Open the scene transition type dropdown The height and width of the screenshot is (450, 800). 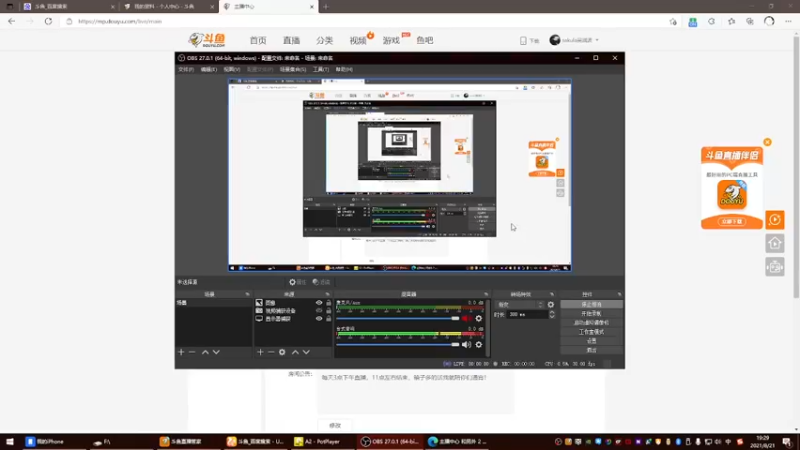tap(520, 305)
